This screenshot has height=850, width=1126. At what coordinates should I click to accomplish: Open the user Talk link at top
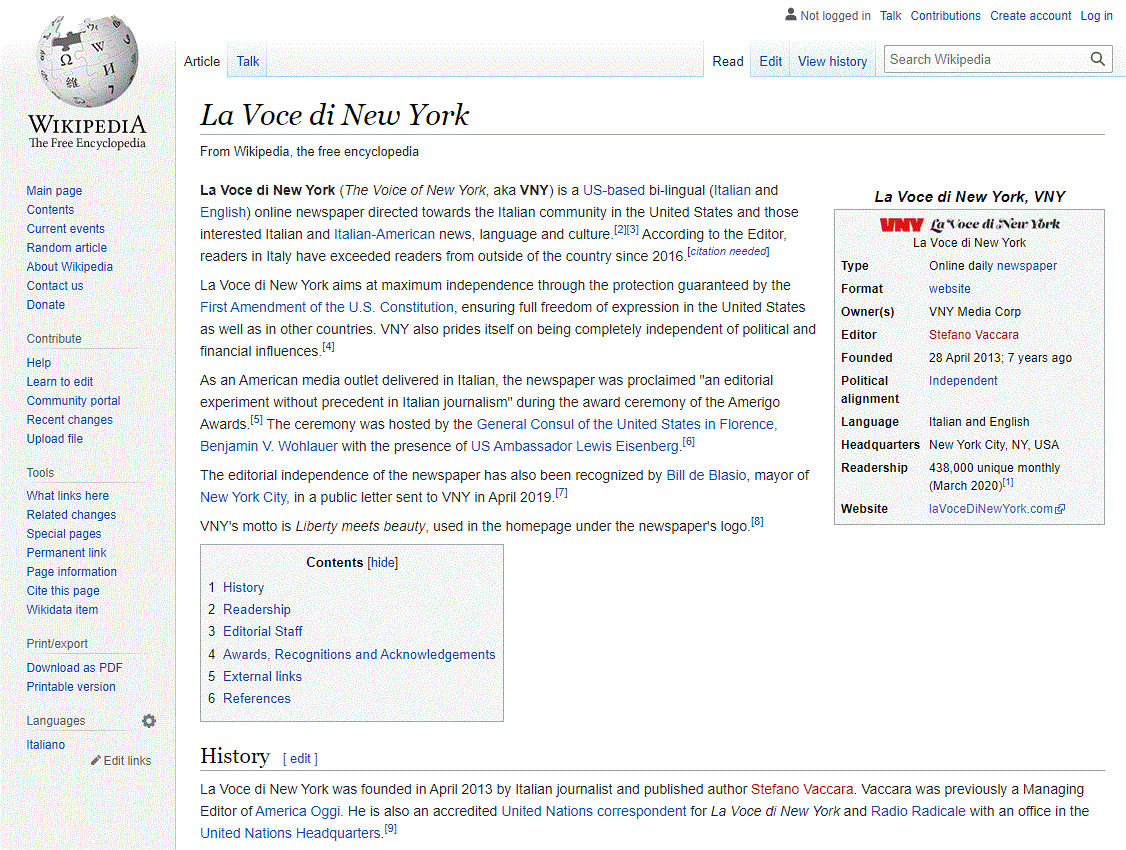(x=890, y=16)
